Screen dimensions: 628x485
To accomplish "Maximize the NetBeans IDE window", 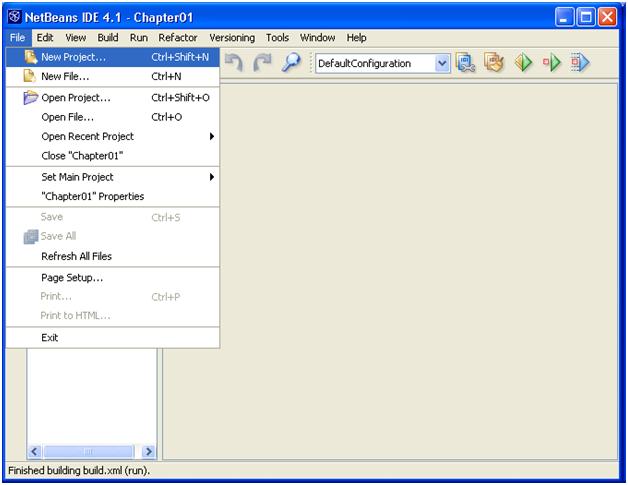I will click(586, 17).
